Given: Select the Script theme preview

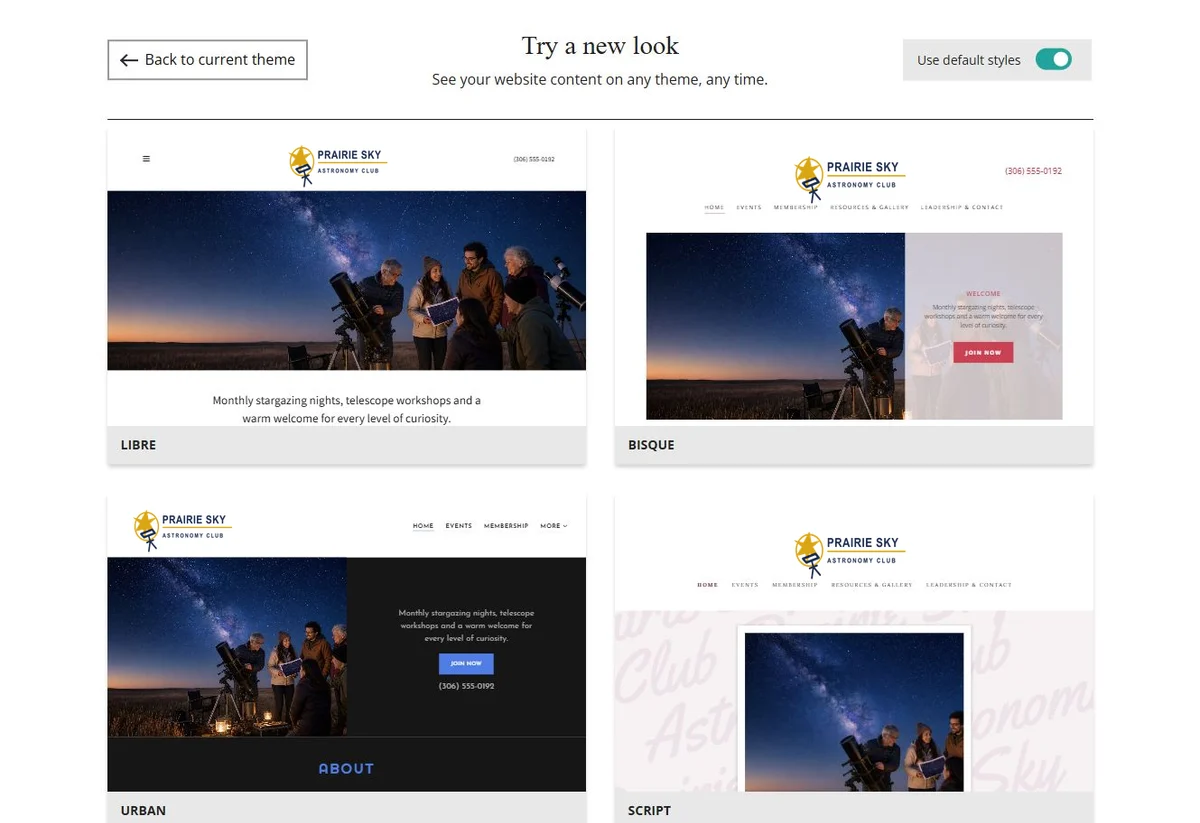Looking at the screenshot, I should pos(854,643).
